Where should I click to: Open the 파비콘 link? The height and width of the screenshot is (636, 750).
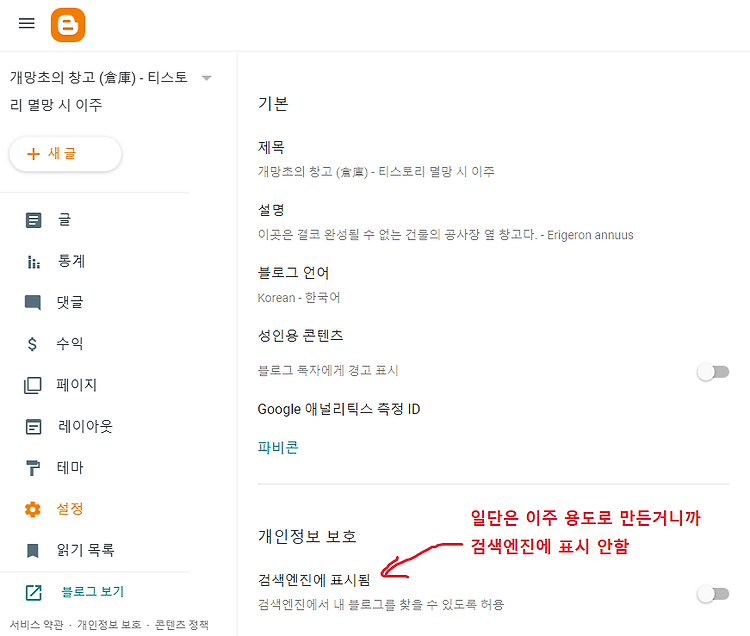(x=278, y=447)
